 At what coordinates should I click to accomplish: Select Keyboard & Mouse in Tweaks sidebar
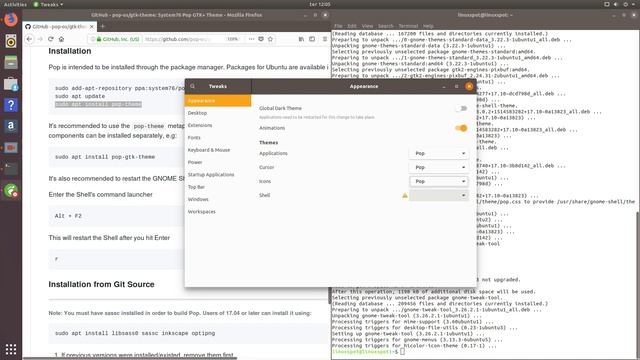click(218, 150)
